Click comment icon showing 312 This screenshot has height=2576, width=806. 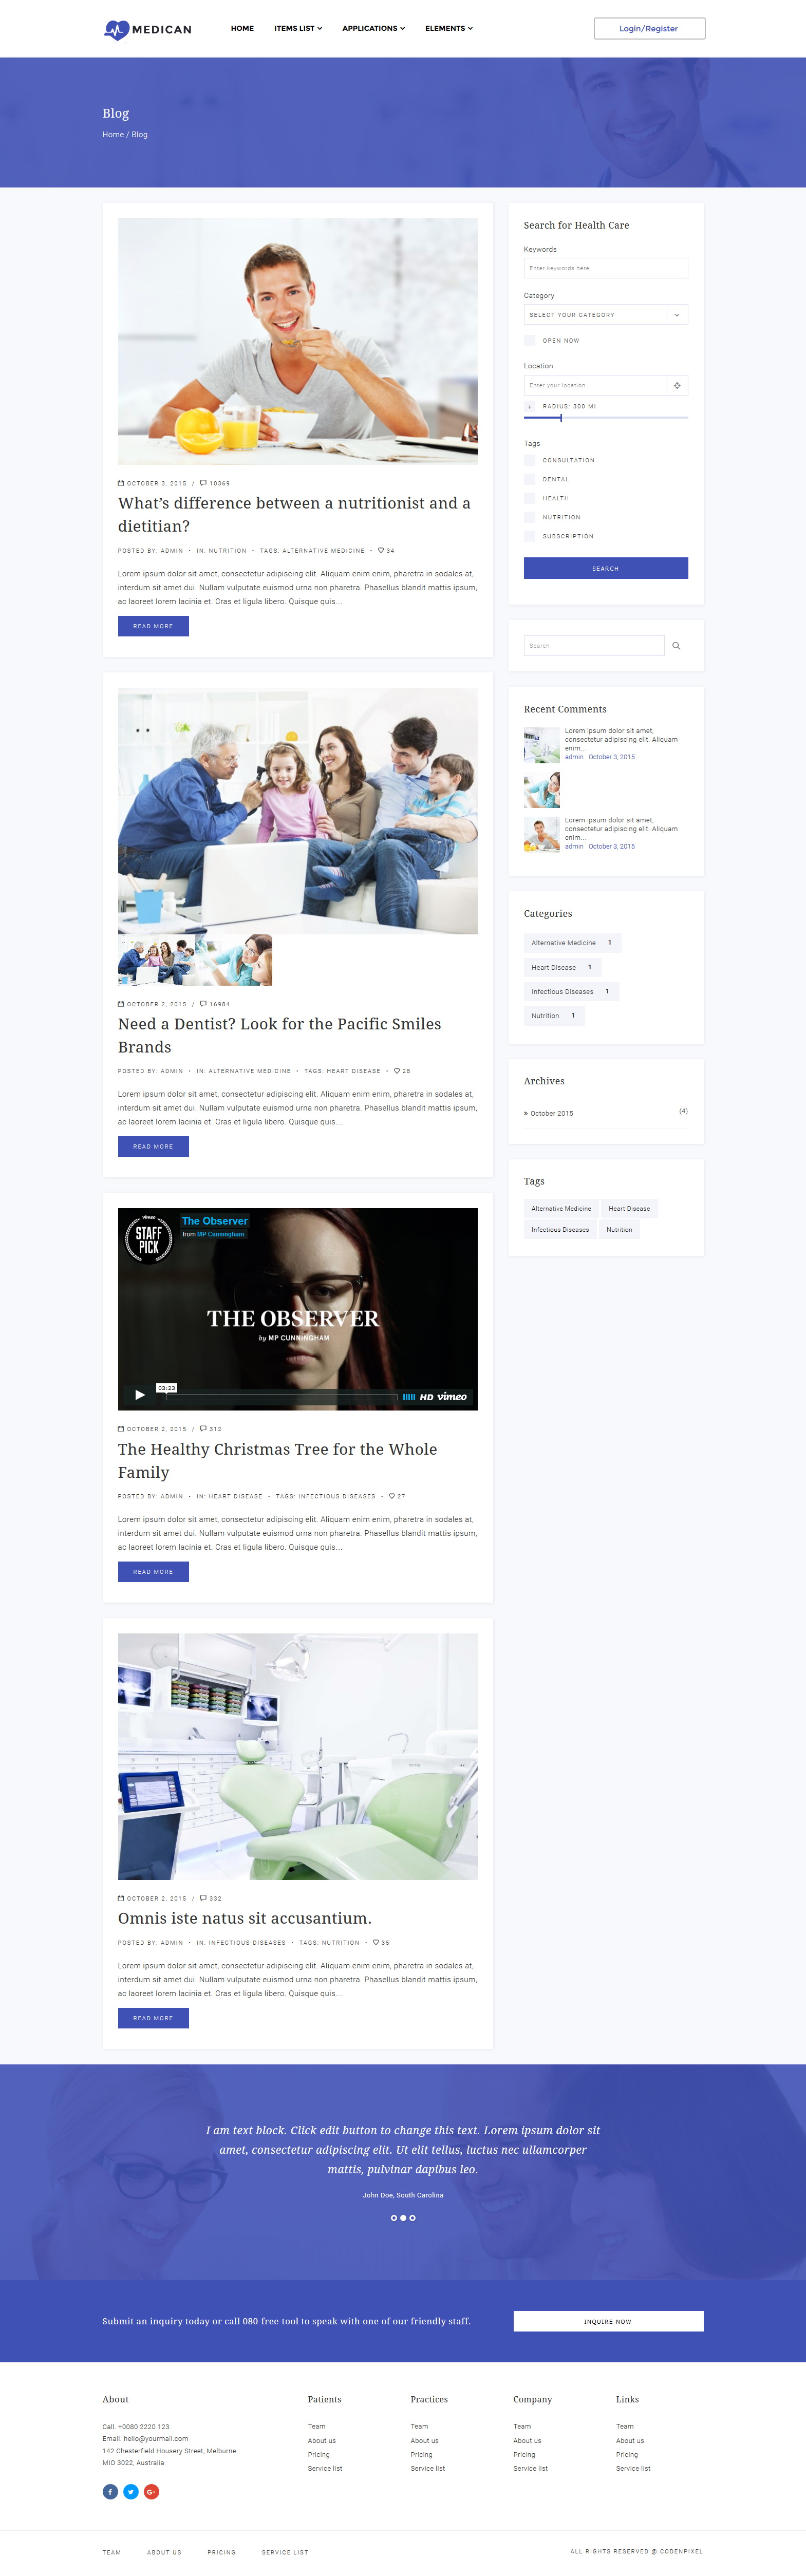[203, 1428]
